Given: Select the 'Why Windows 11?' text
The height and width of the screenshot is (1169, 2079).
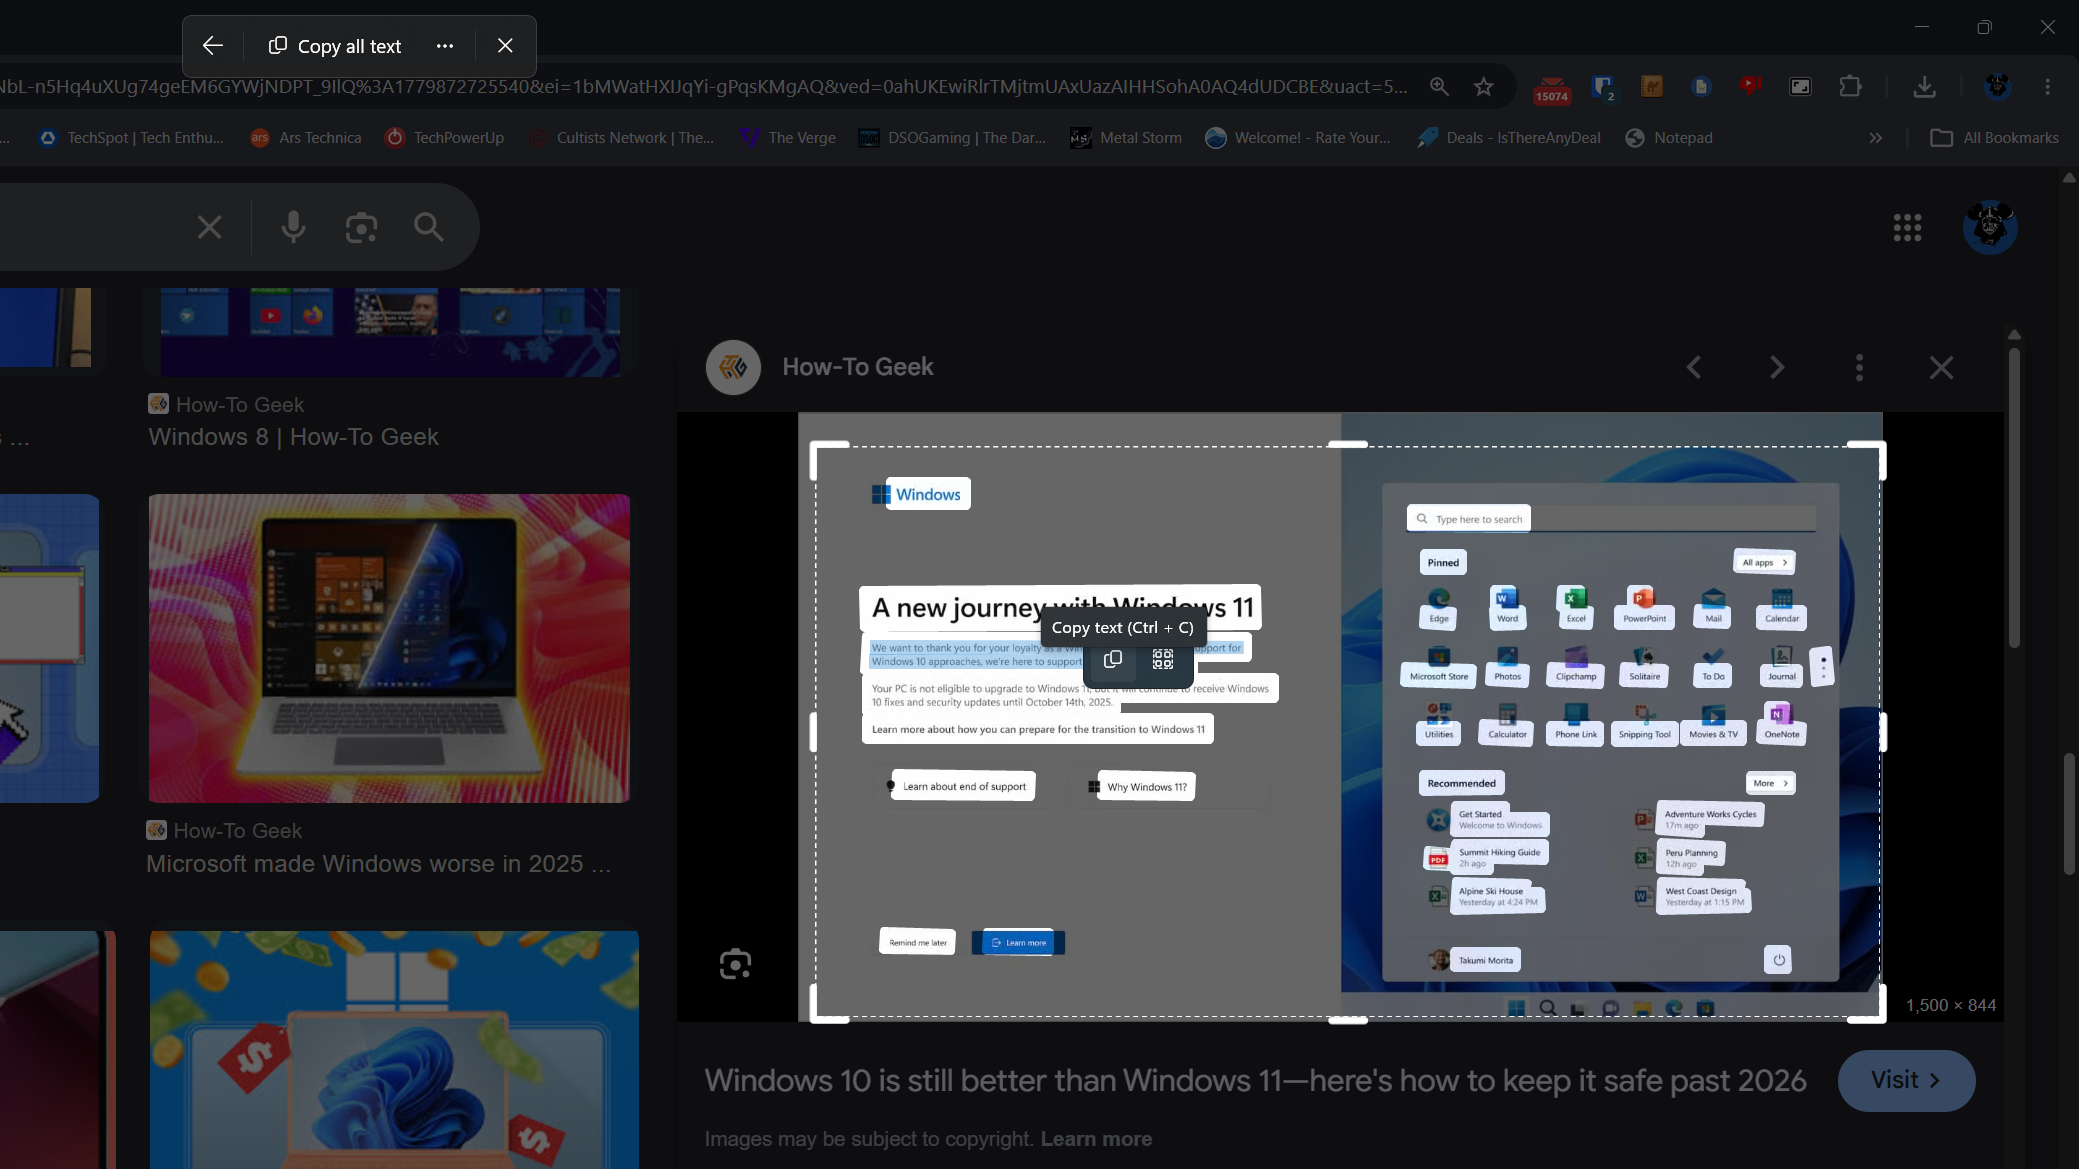Looking at the screenshot, I should 1147,787.
